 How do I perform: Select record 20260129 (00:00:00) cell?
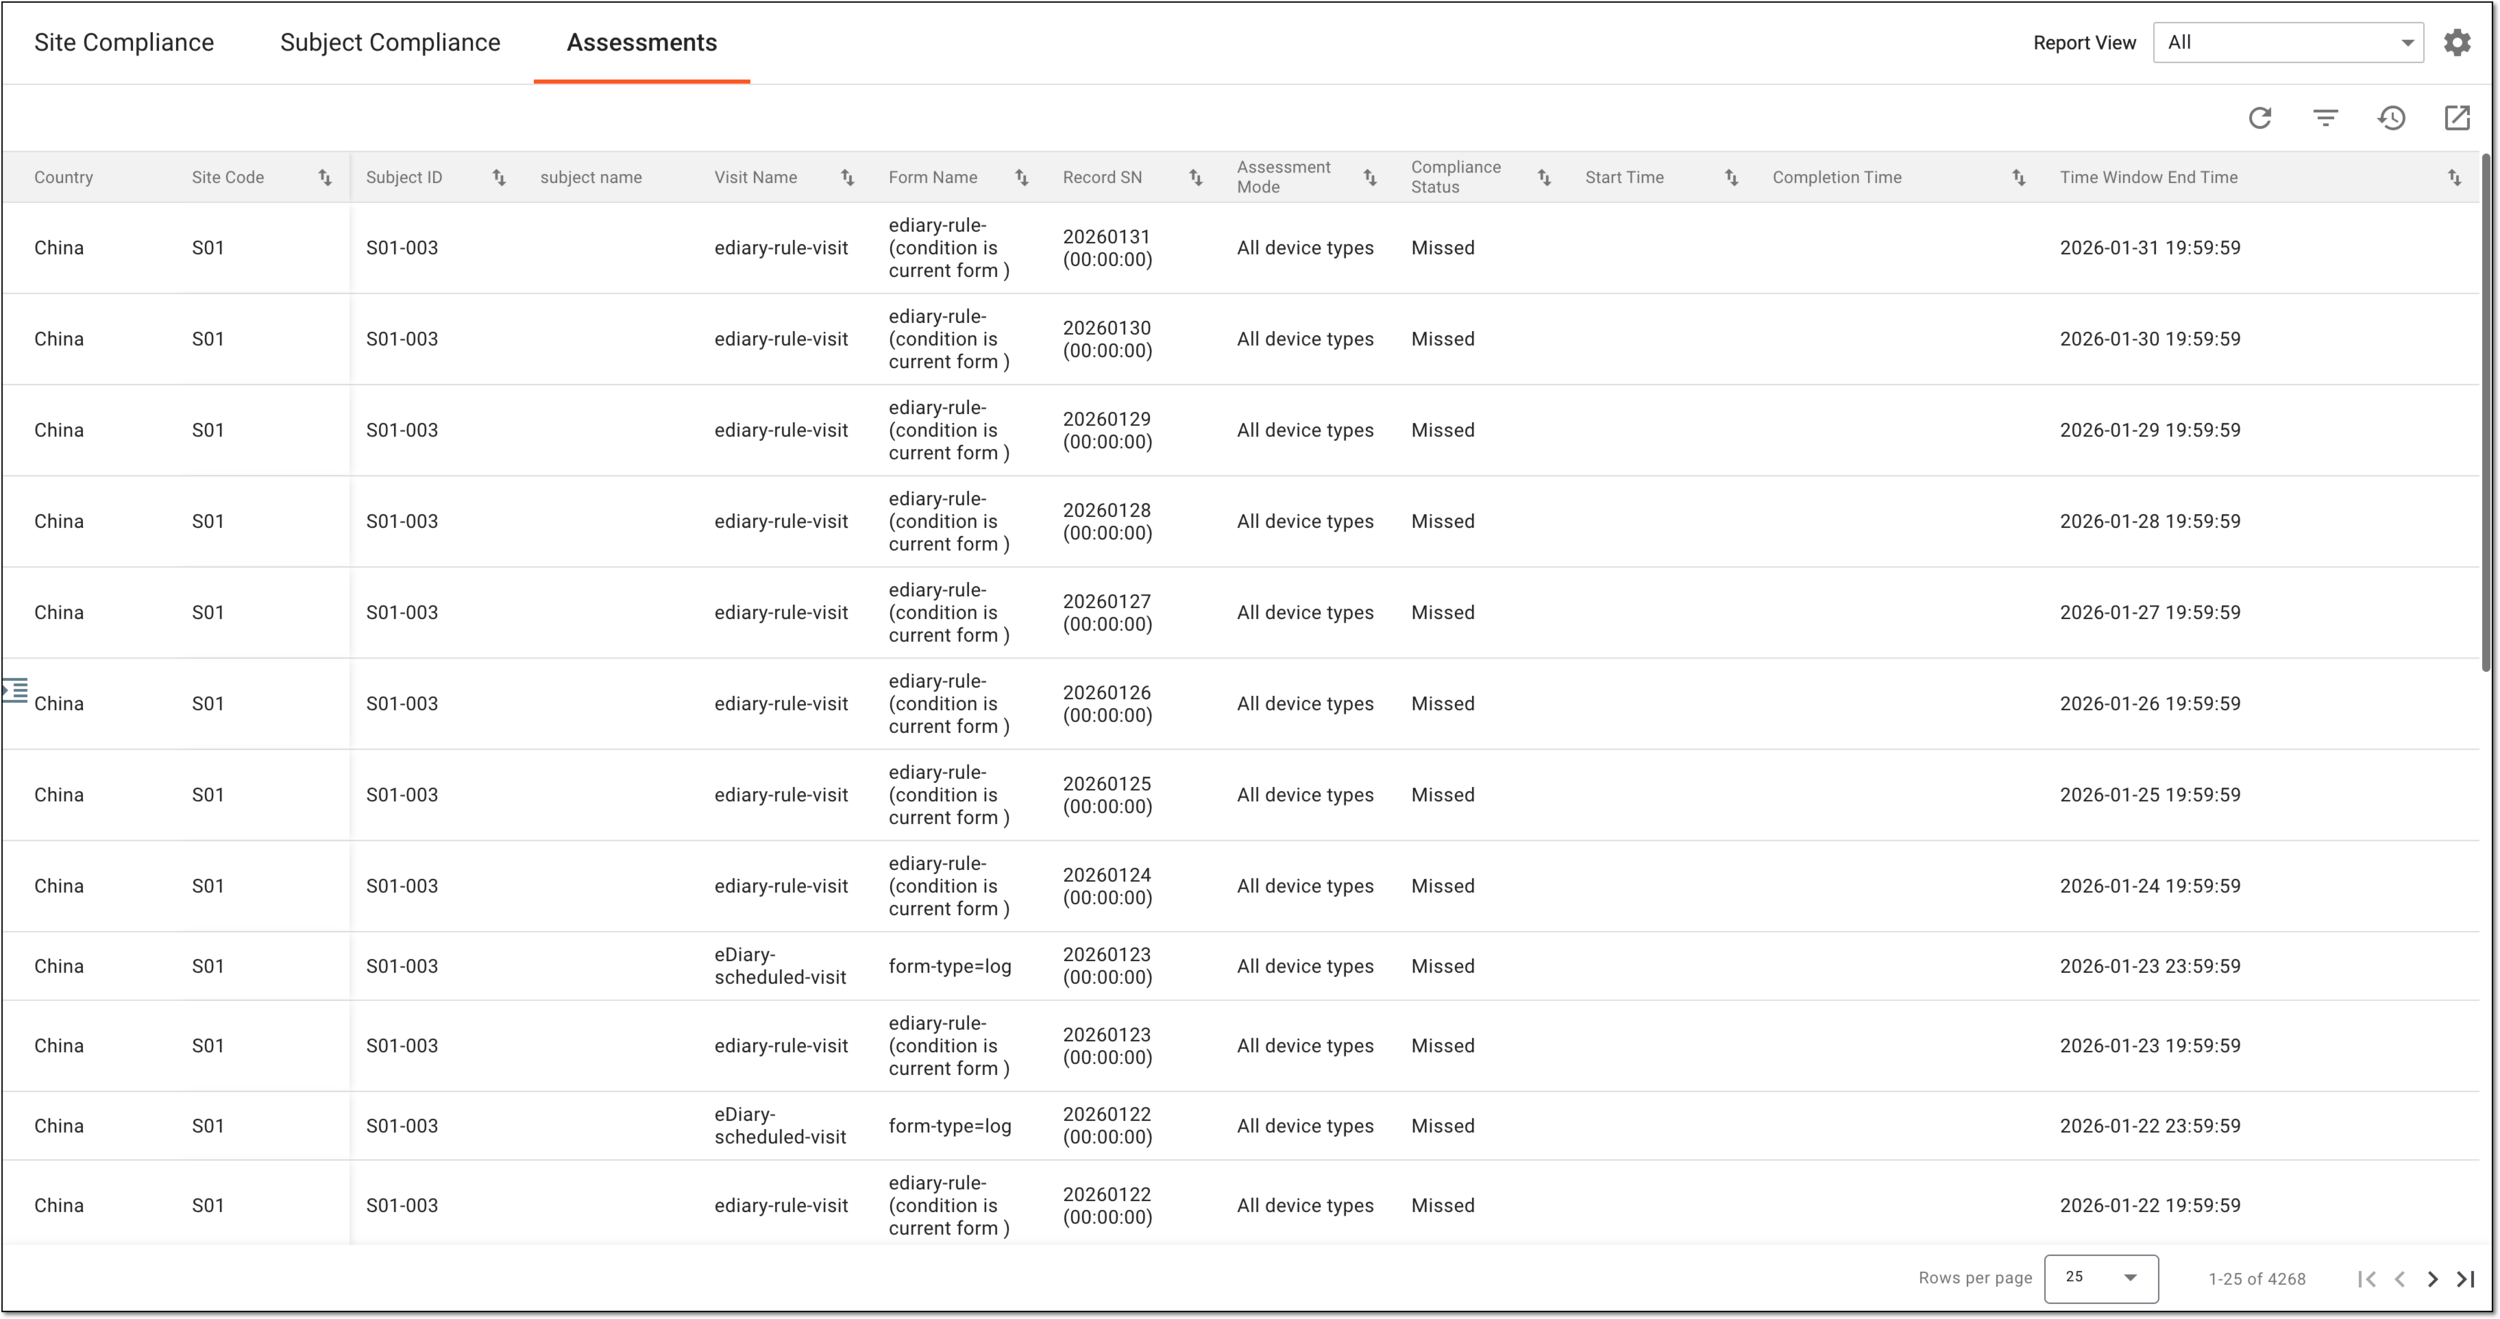click(x=1107, y=430)
